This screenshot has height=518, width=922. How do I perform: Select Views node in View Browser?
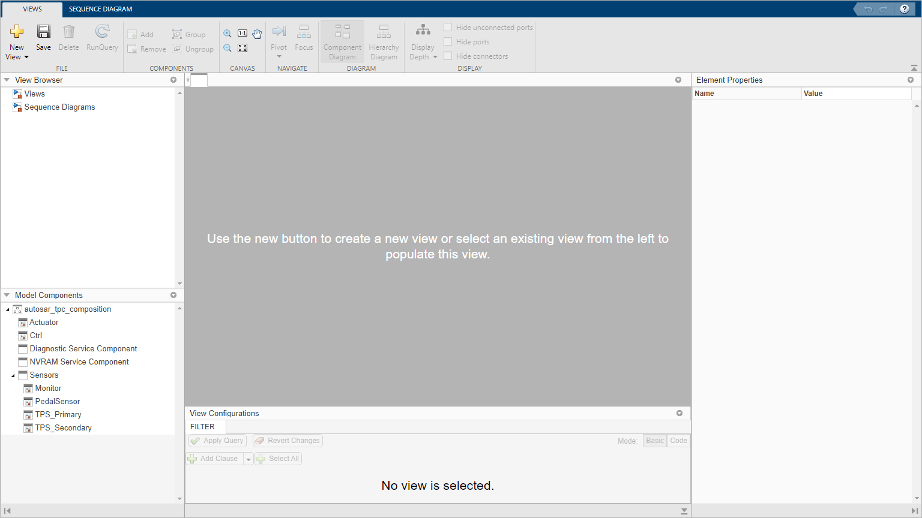(34, 94)
